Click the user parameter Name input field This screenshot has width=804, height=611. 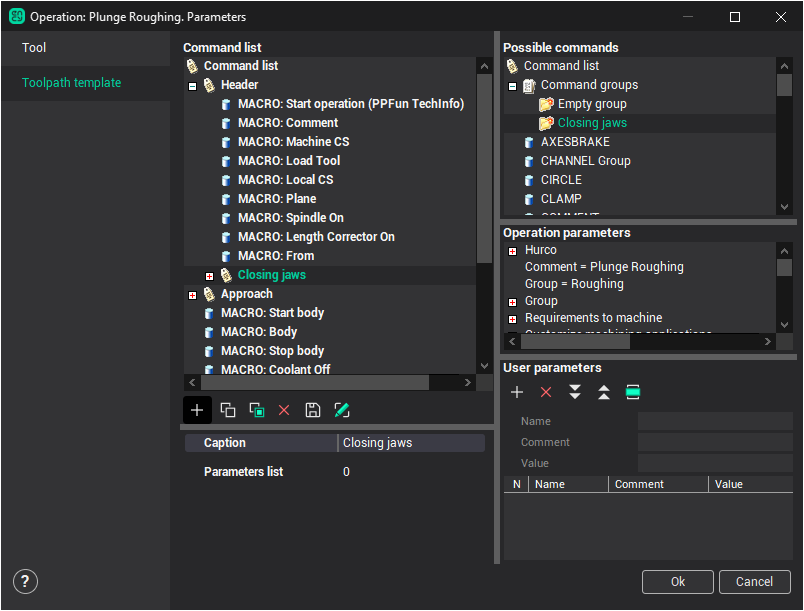714,421
